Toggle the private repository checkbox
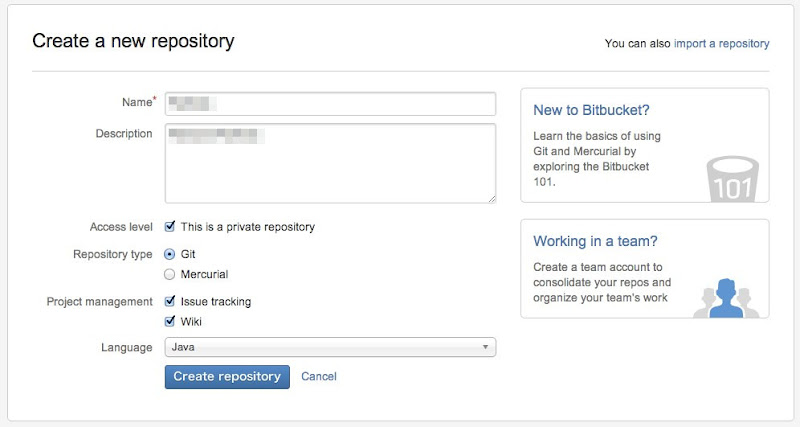This screenshot has height=427, width=800. [170, 227]
